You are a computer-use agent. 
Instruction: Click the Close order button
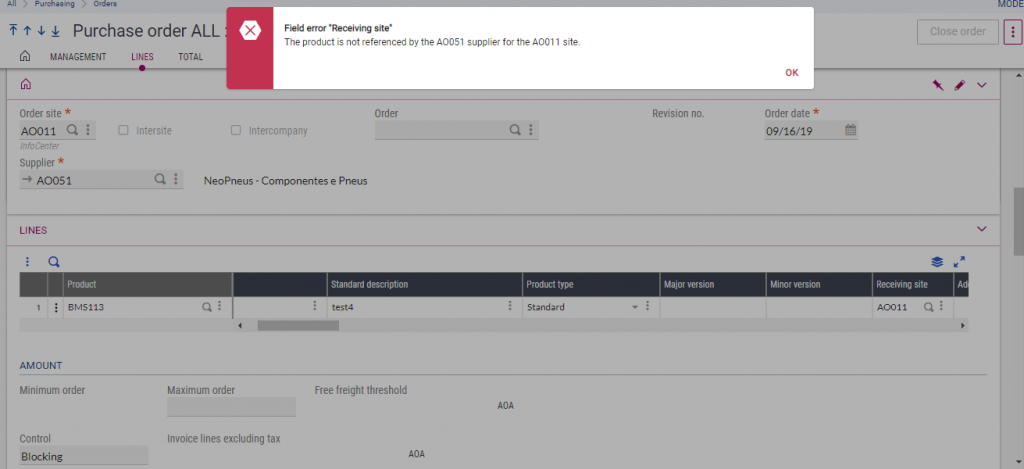pyautogui.click(x=957, y=31)
